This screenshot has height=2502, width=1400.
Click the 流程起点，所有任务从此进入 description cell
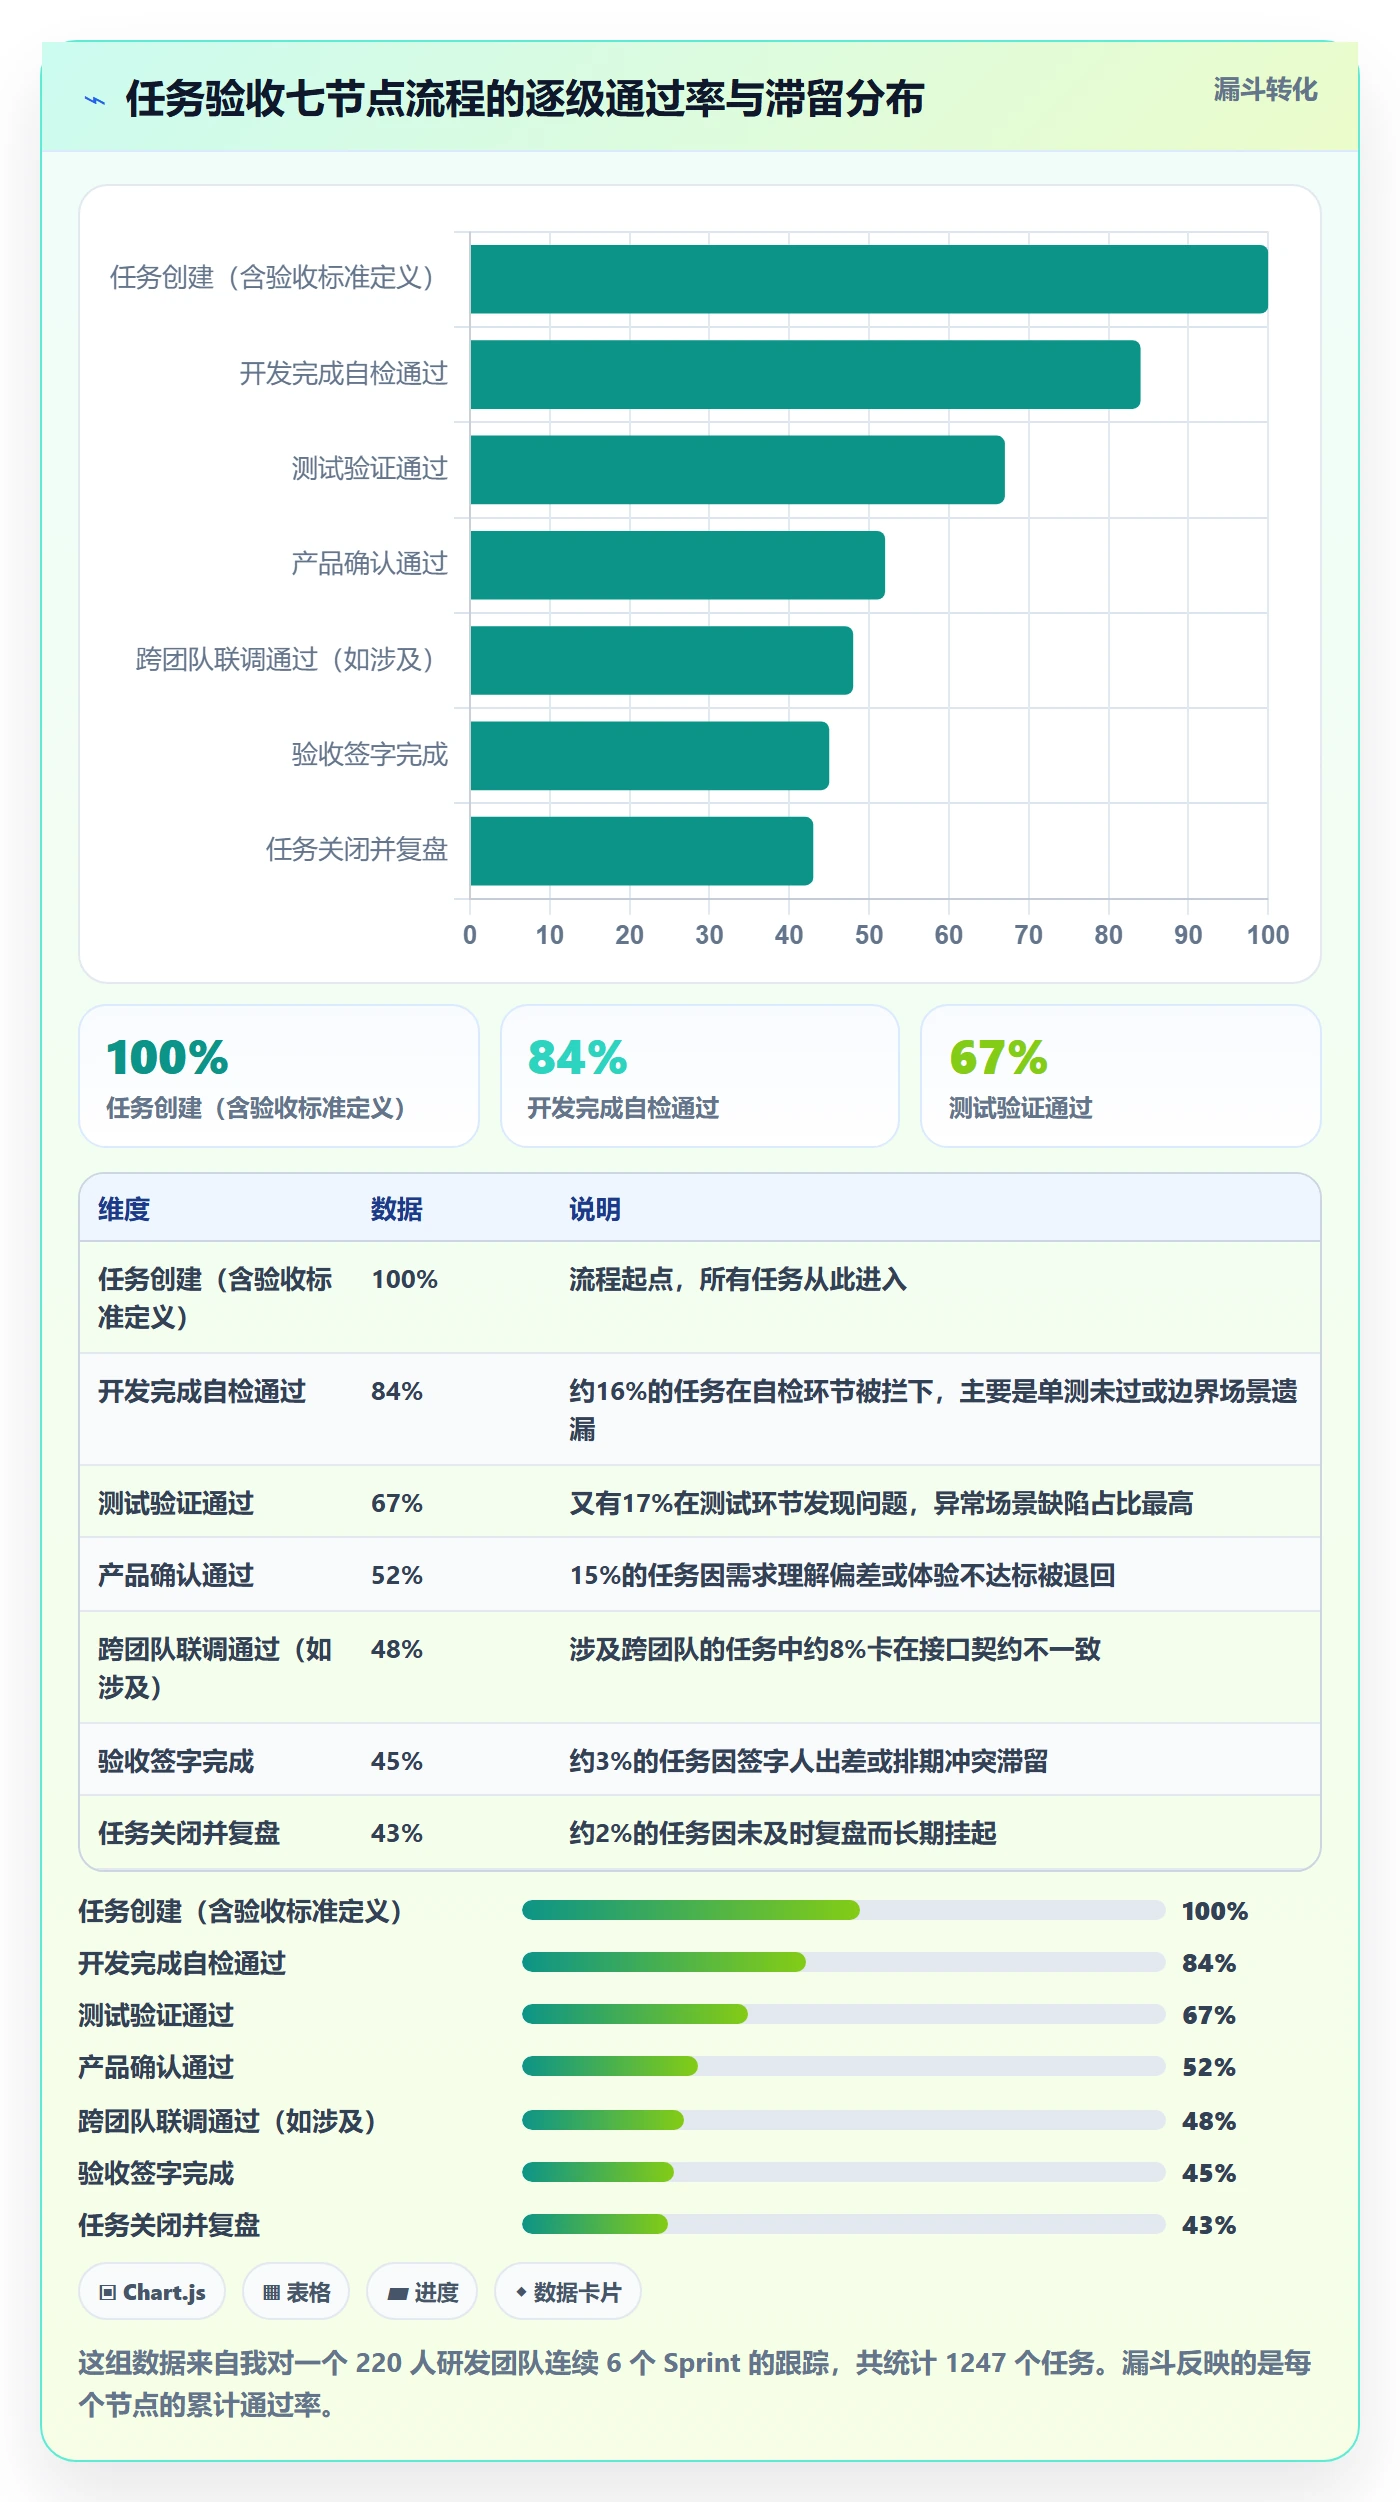738,1279
